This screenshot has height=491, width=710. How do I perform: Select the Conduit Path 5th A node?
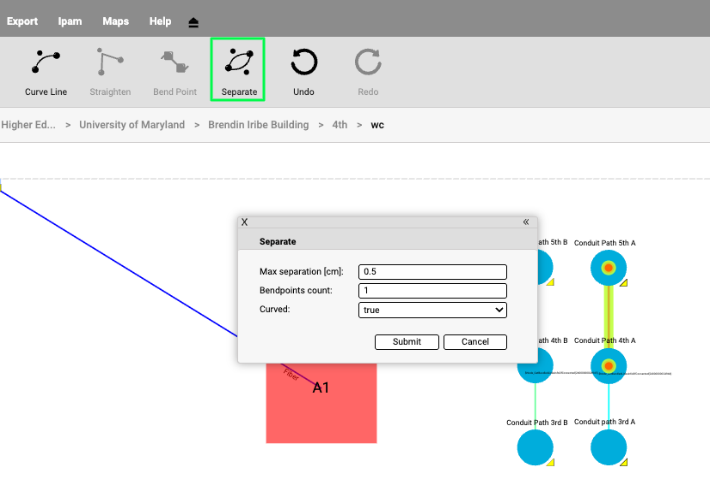(608, 268)
